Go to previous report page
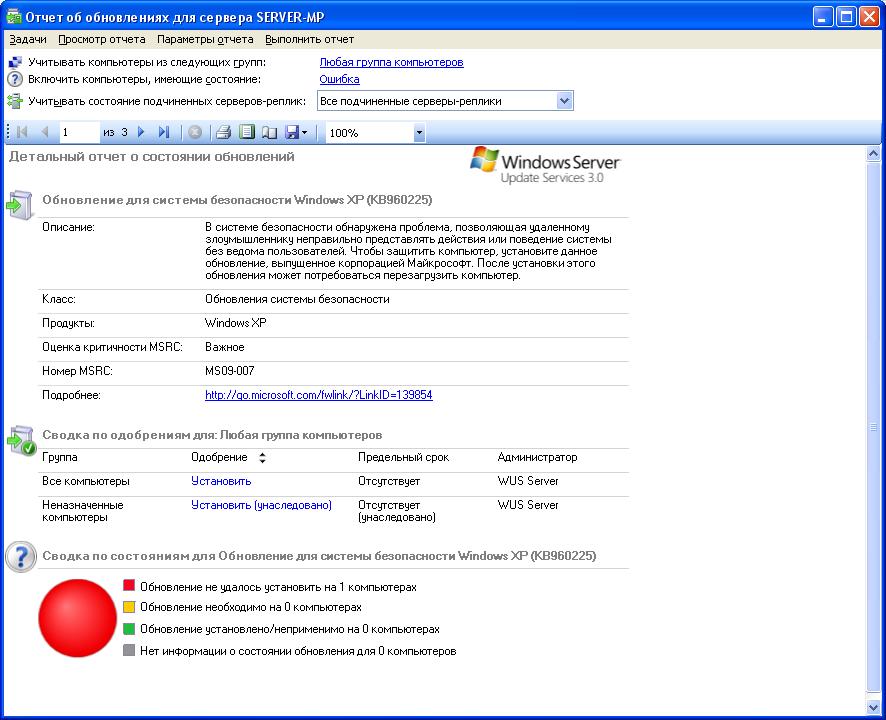This screenshot has height=720, width=886. click(x=44, y=132)
